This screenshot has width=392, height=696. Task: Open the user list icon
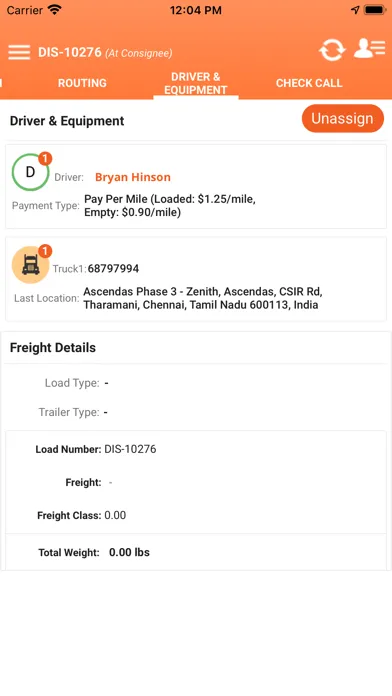(369, 48)
